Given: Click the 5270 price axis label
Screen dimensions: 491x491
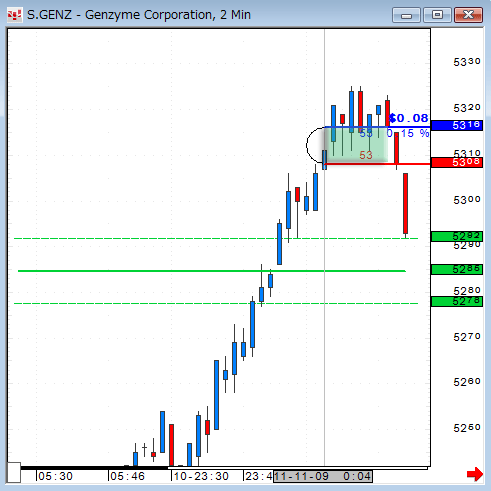Looking at the screenshot, I should tap(467, 337).
